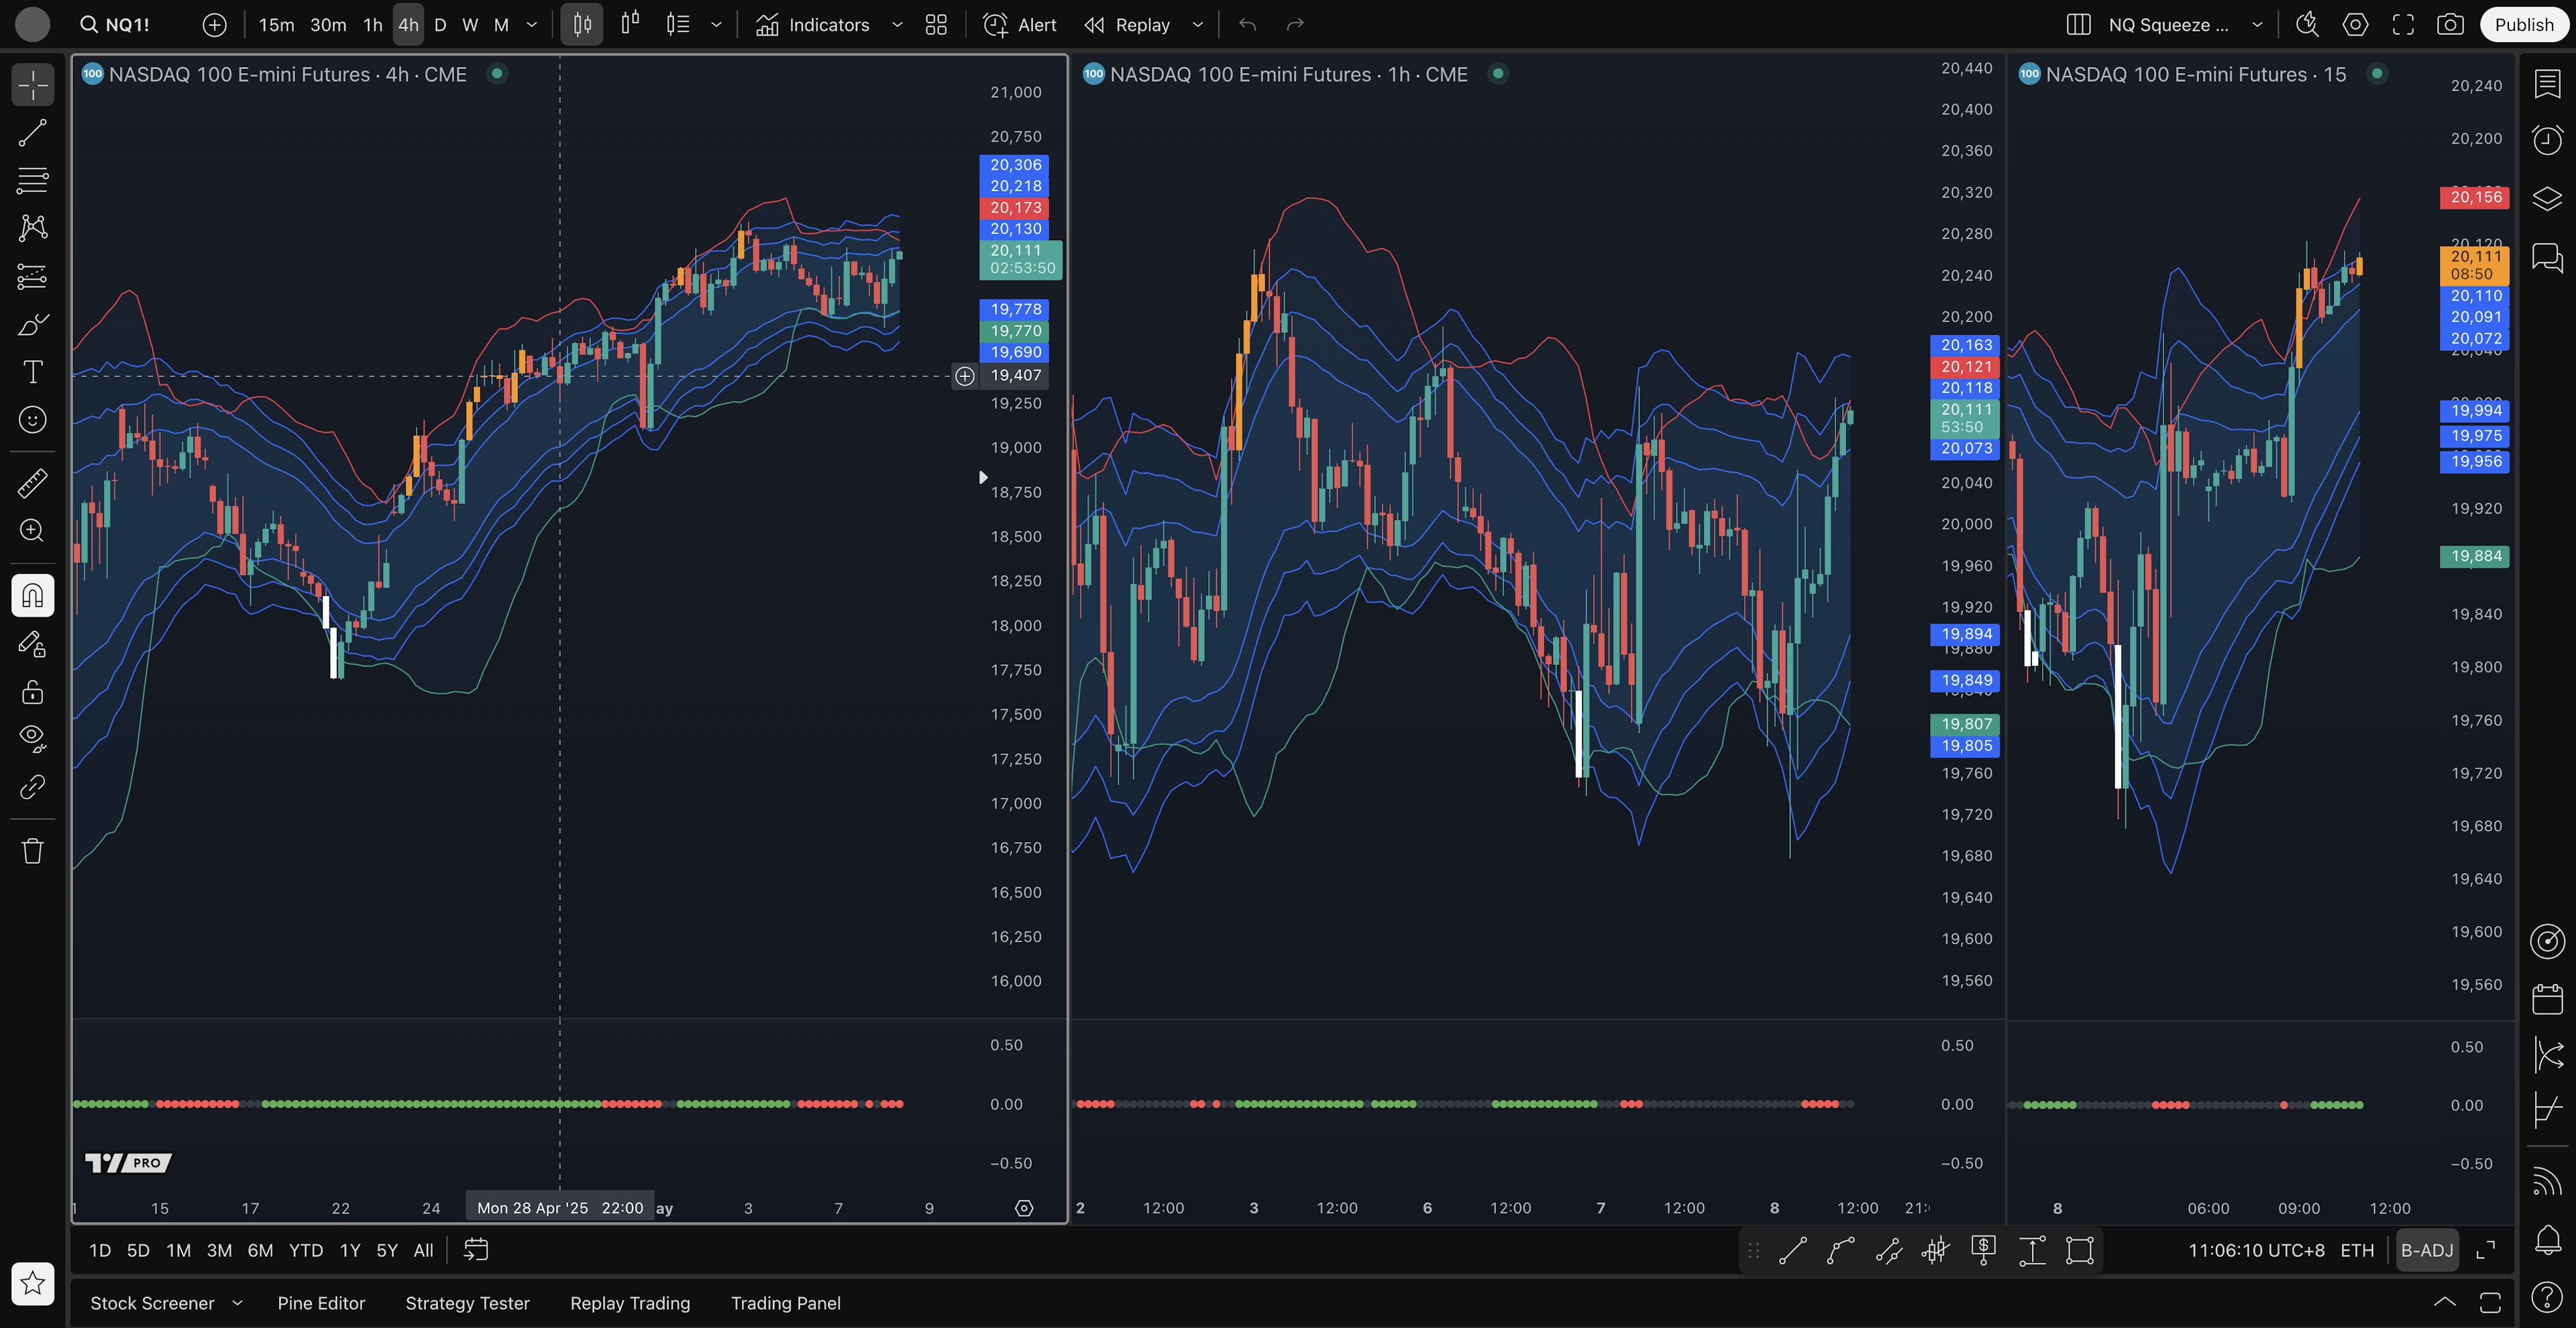Viewport: 2576px width, 1328px height.
Task: Click the trash remove-drawings icon
Action: (x=32, y=851)
